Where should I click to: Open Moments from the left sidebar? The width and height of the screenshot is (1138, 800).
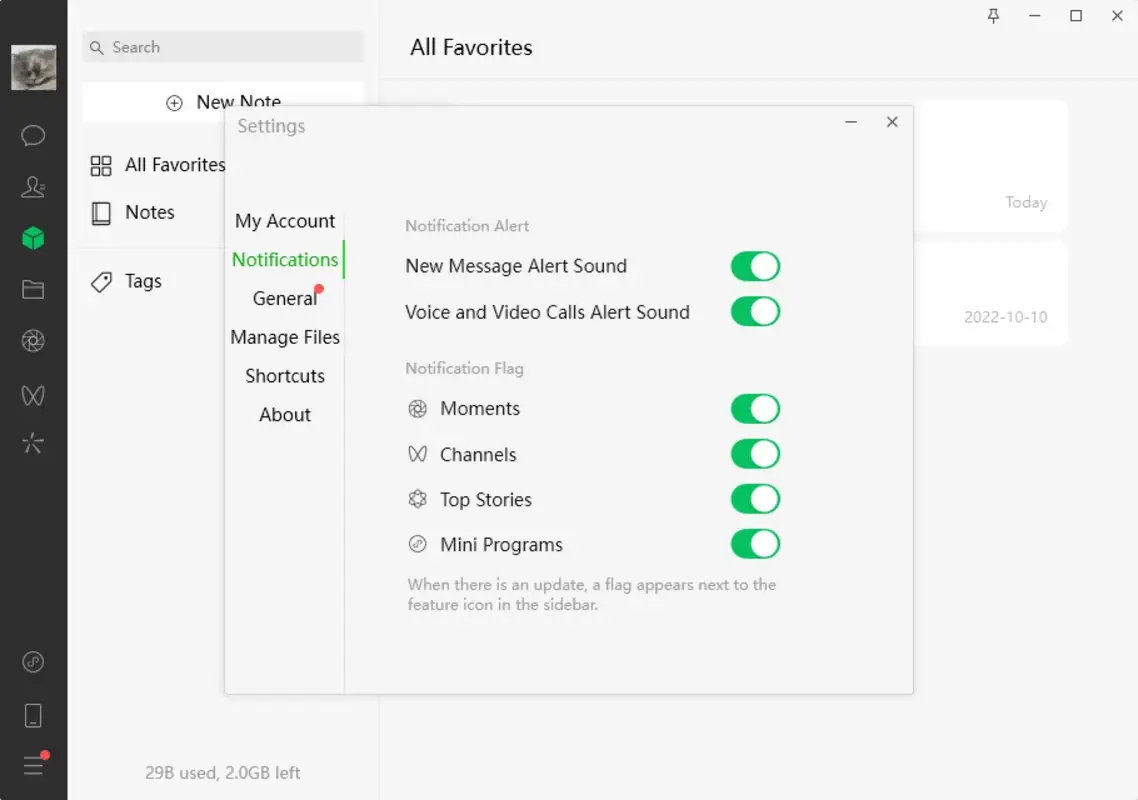pyautogui.click(x=33, y=341)
